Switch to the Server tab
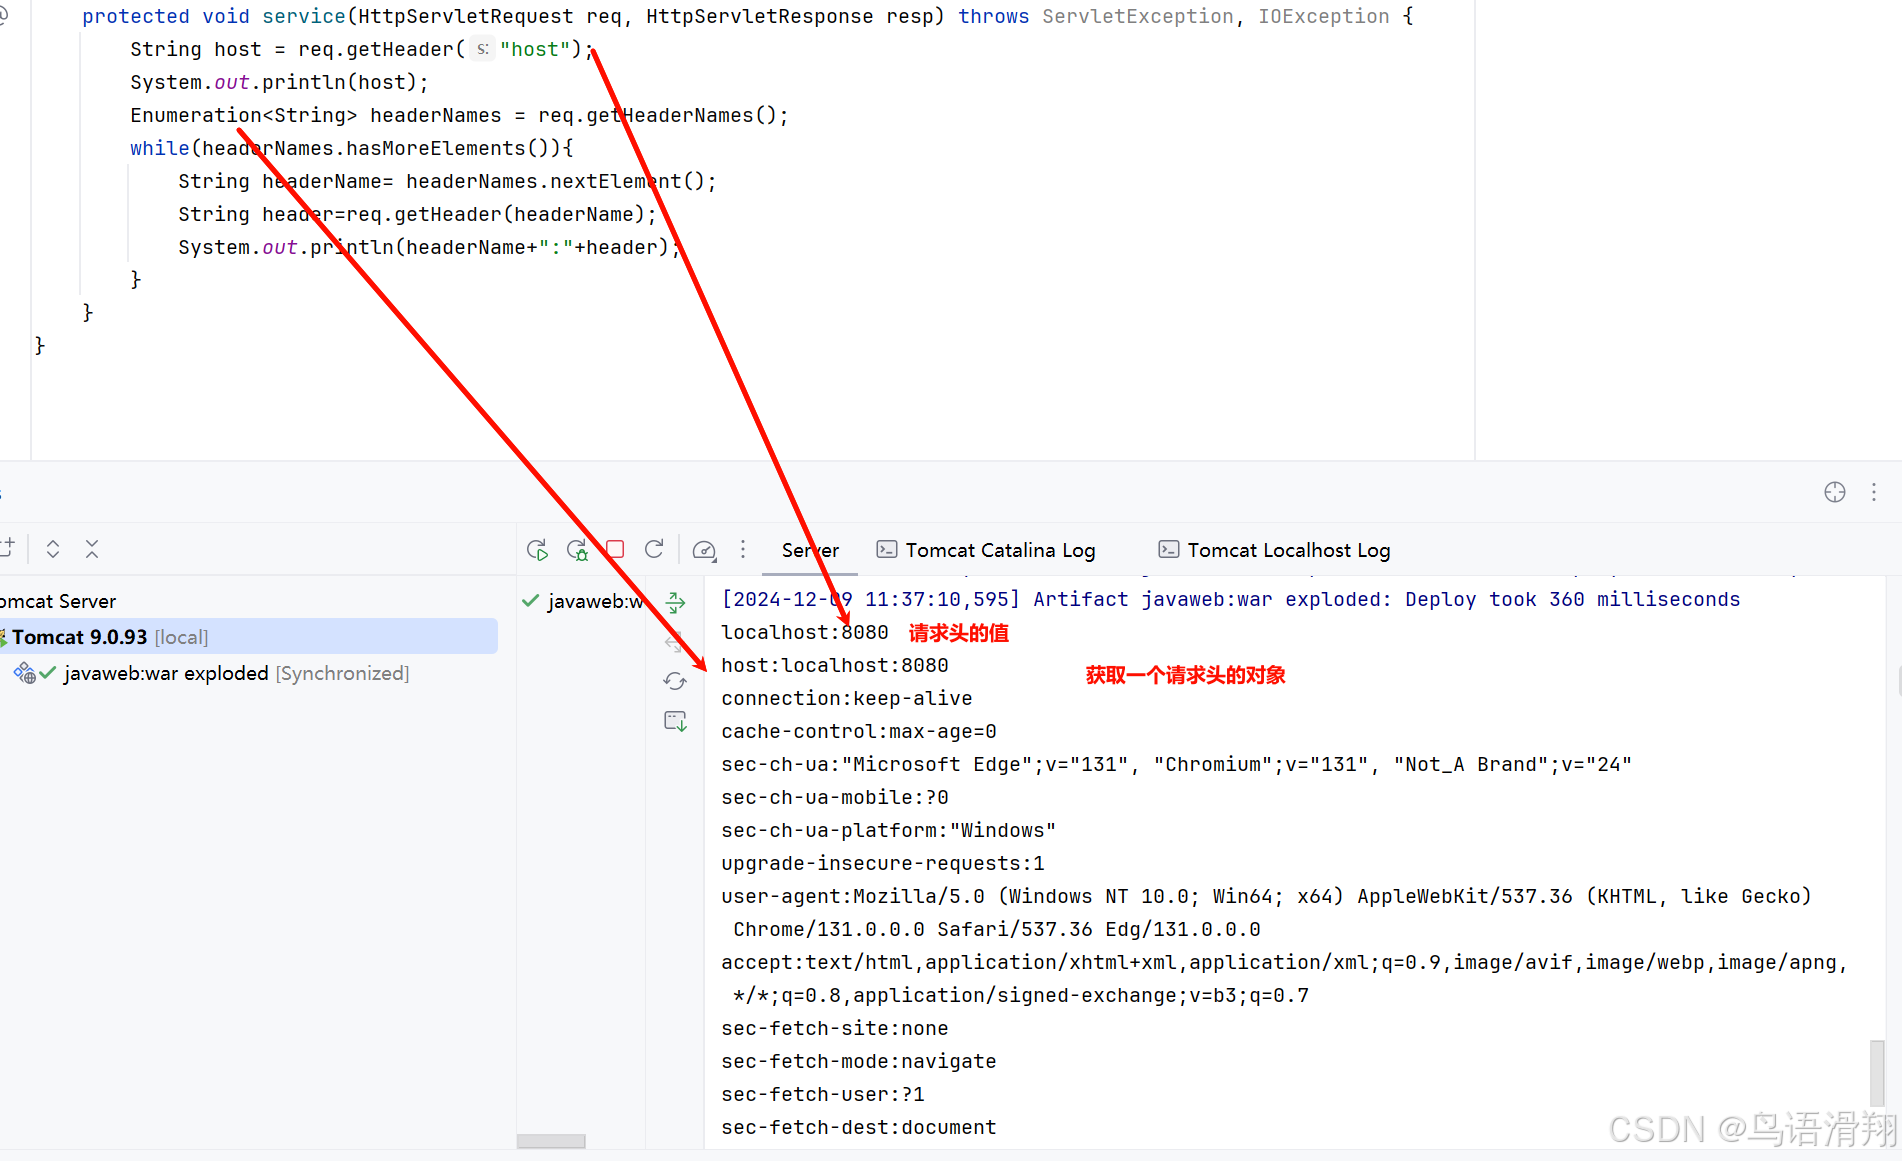The height and width of the screenshot is (1161, 1902). (x=810, y=550)
